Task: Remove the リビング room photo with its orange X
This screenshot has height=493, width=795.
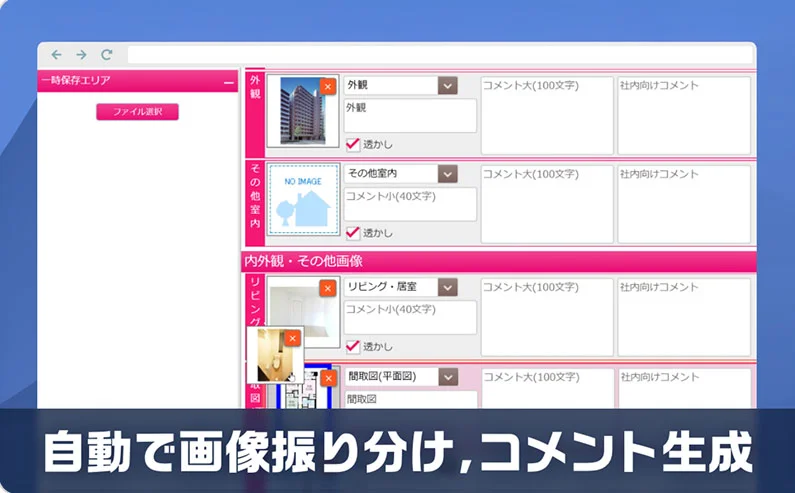Action: coord(328,289)
